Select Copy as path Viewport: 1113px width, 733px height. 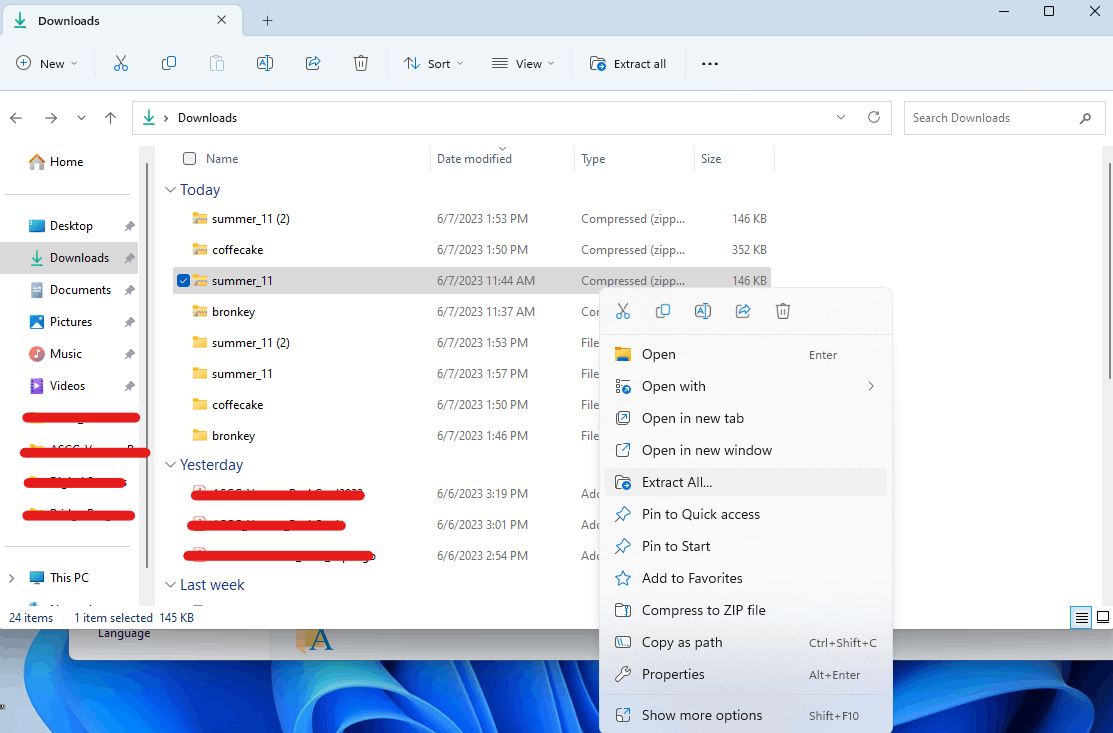[x=746, y=642]
